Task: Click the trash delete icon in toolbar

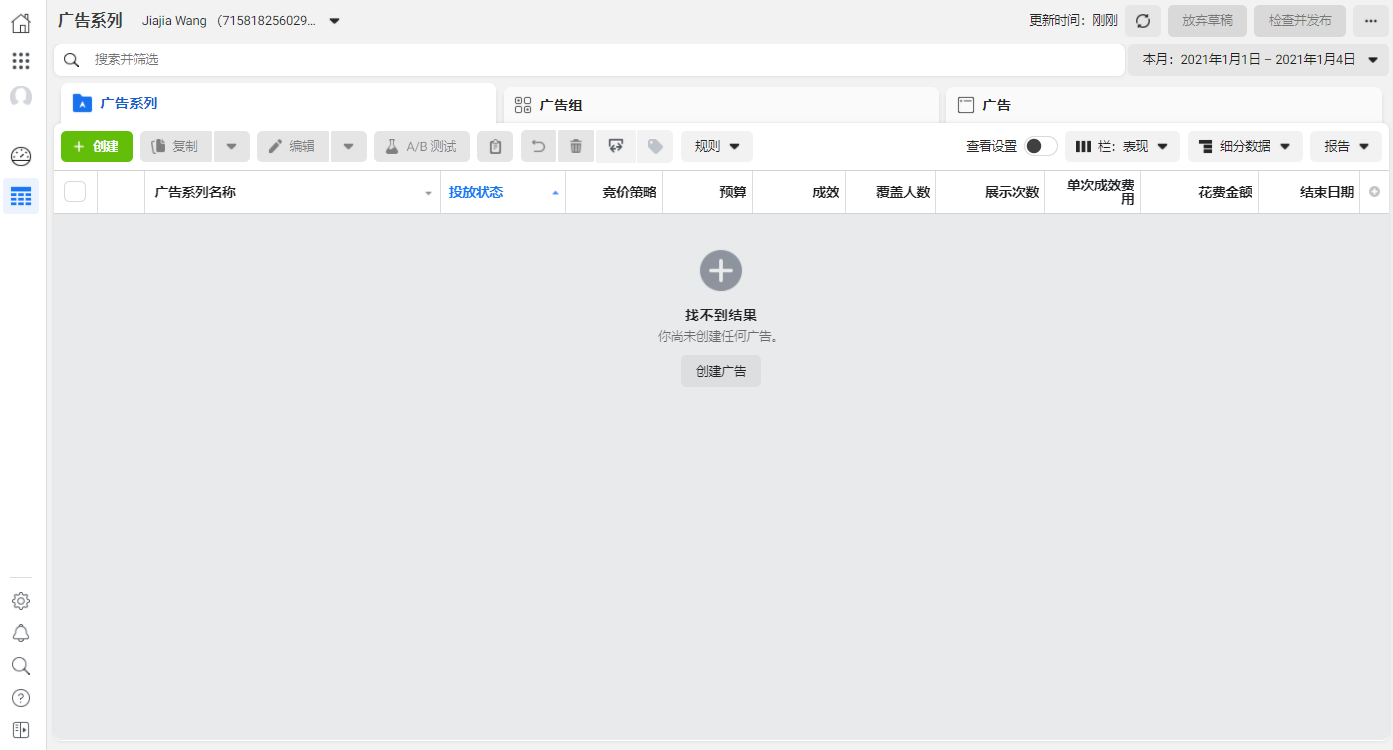Action: [x=576, y=147]
